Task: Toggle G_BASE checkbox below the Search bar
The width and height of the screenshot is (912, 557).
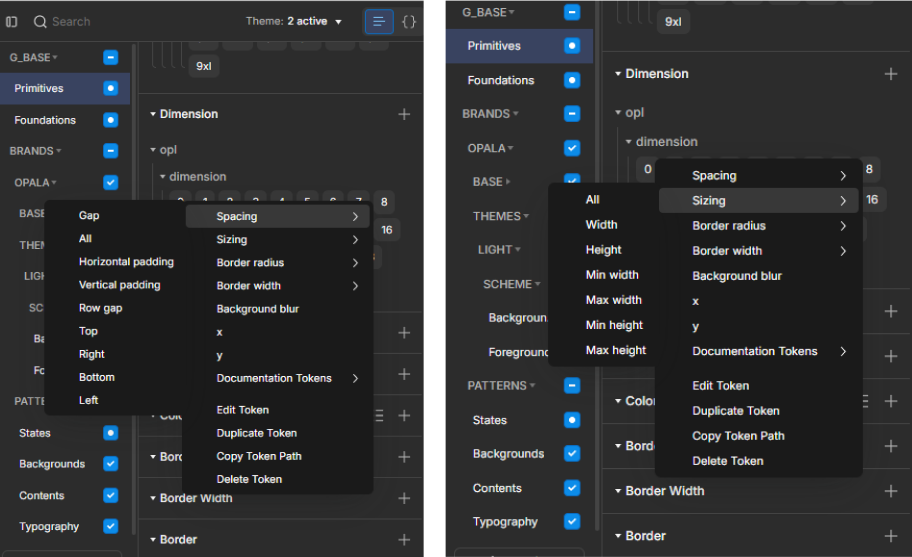Action: [x=110, y=58]
